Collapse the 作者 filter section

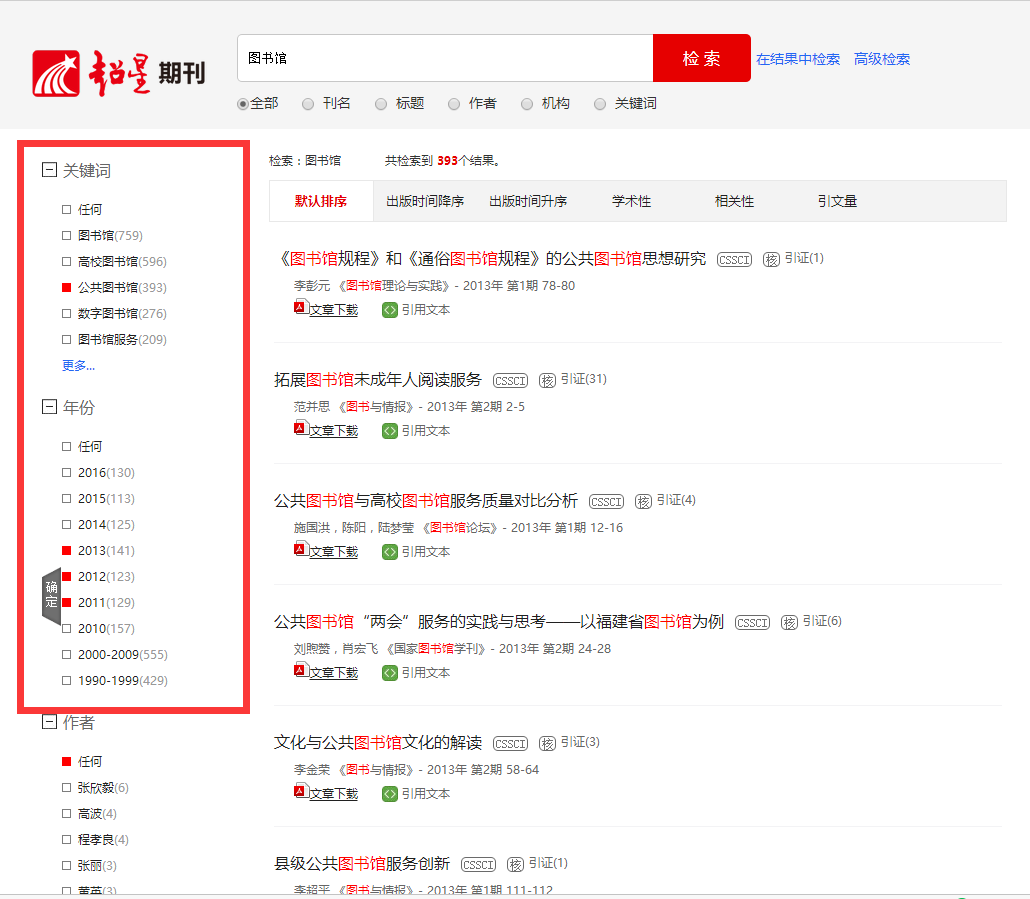tap(49, 722)
